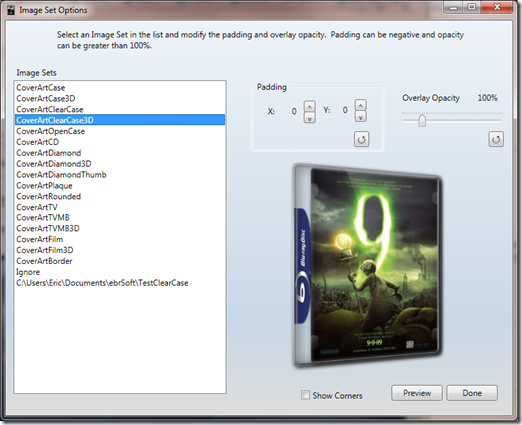This screenshot has height=425, width=522.
Task: Close the Image Set Options dialog
Action: tap(497, 7)
